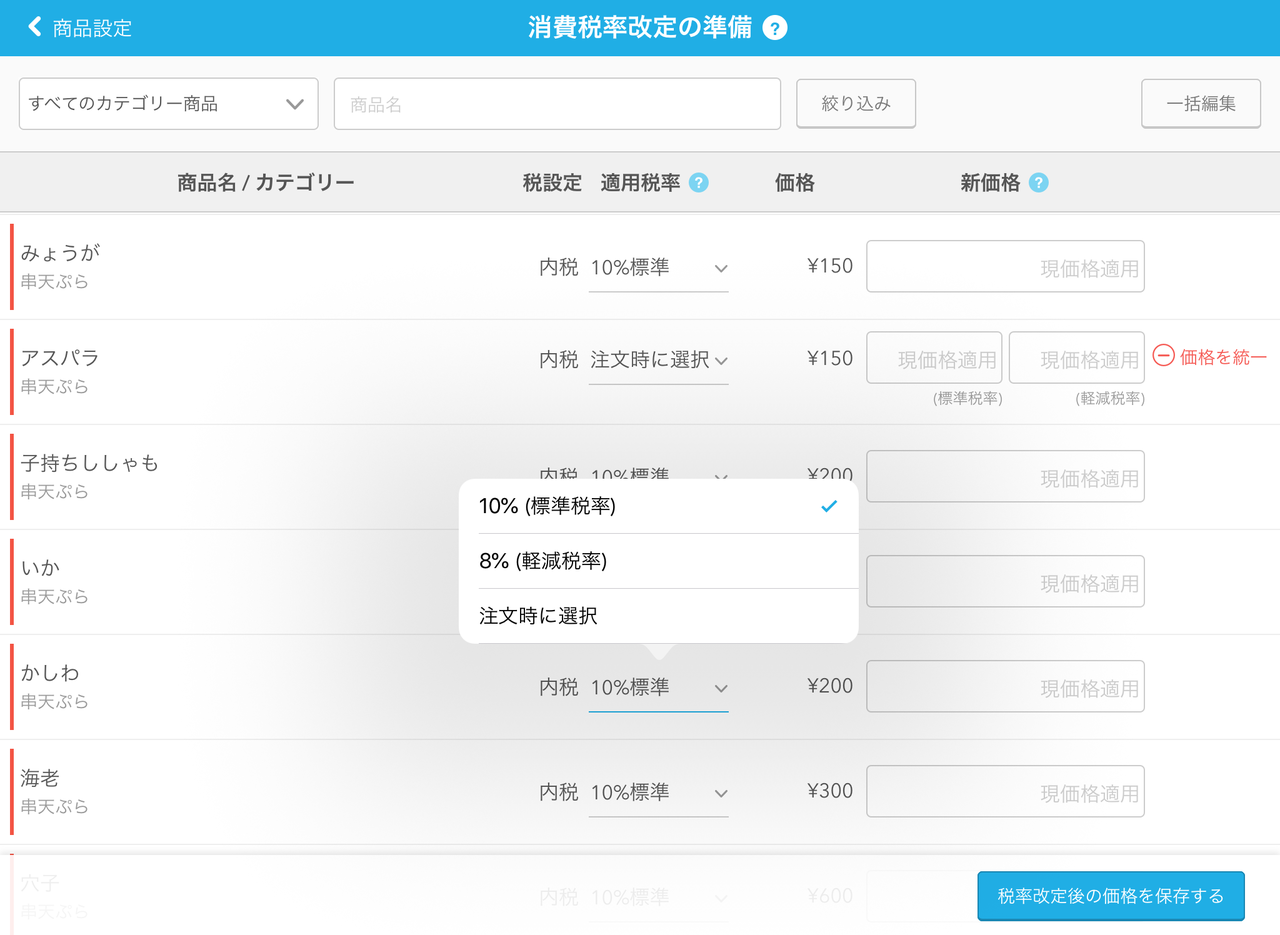The height and width of the screenshot is (935, 1280).
Task: Save prices with 税率改定後の価格を保存する button
Action: point(1111,896)
